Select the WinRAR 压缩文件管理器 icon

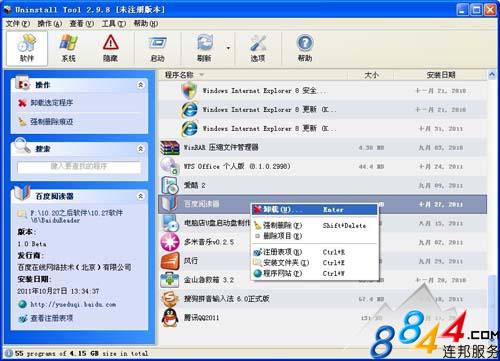pos(169,147)
